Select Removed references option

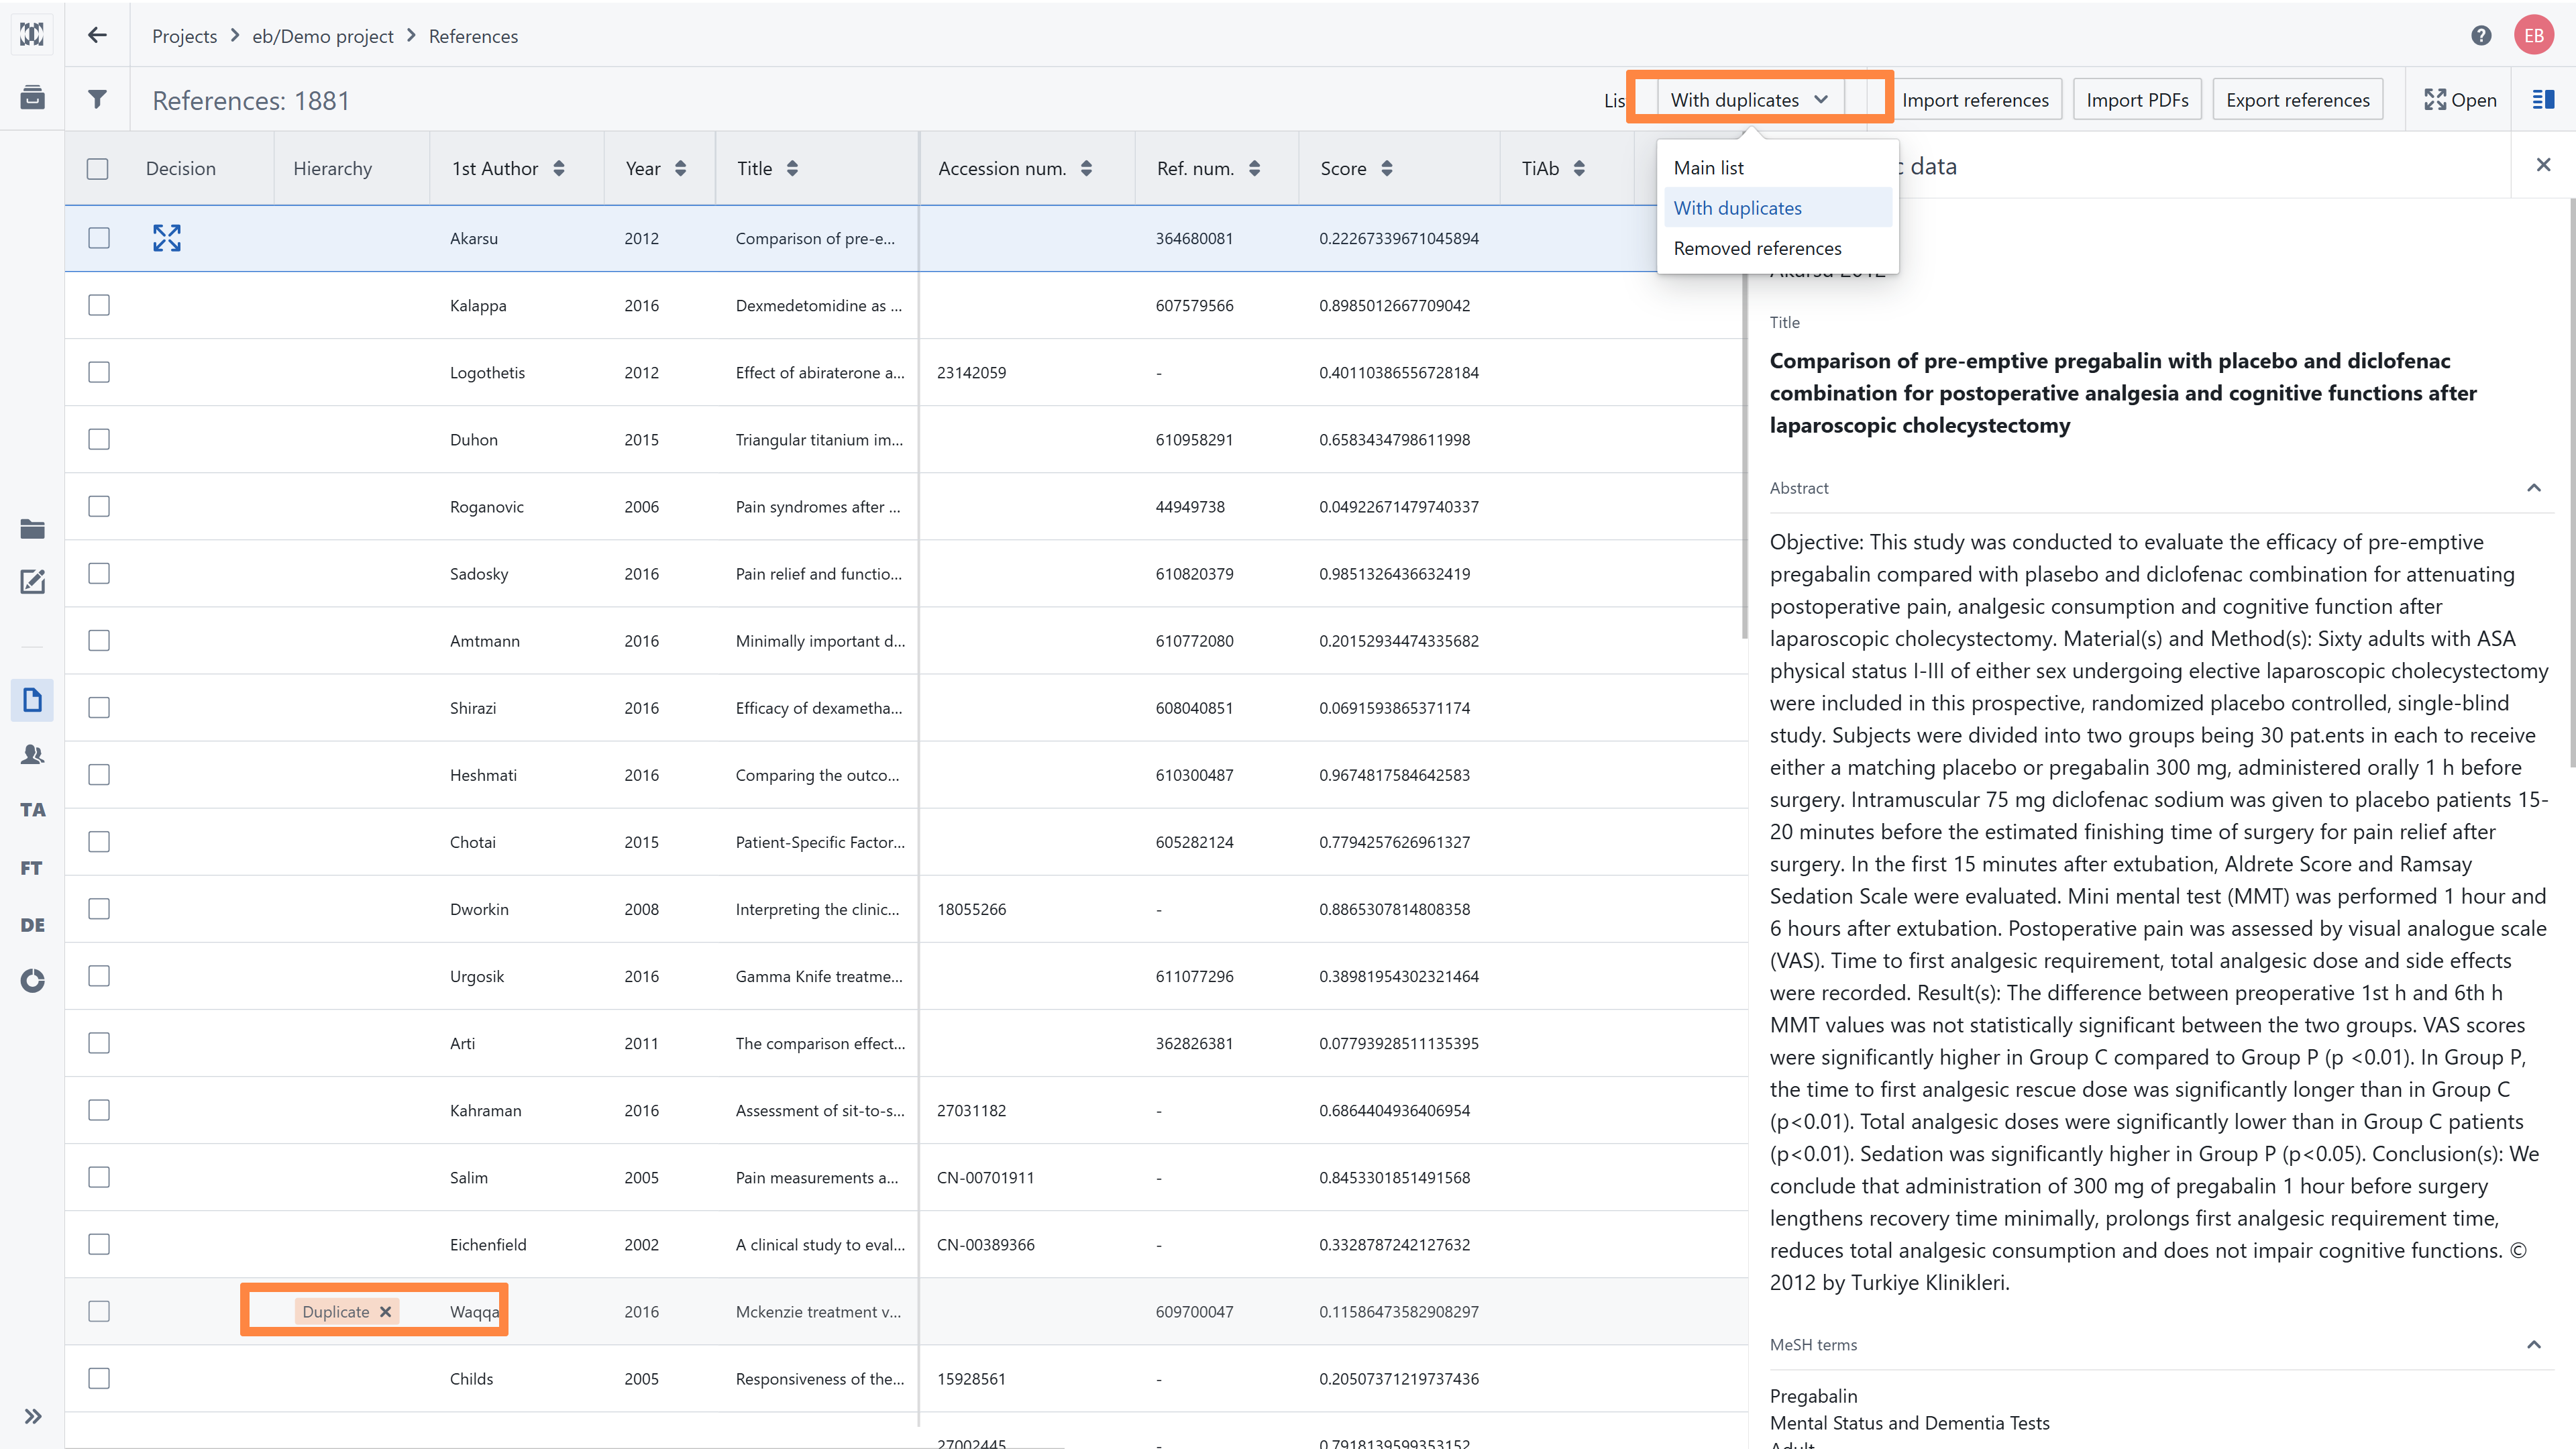click(1777, 248)
